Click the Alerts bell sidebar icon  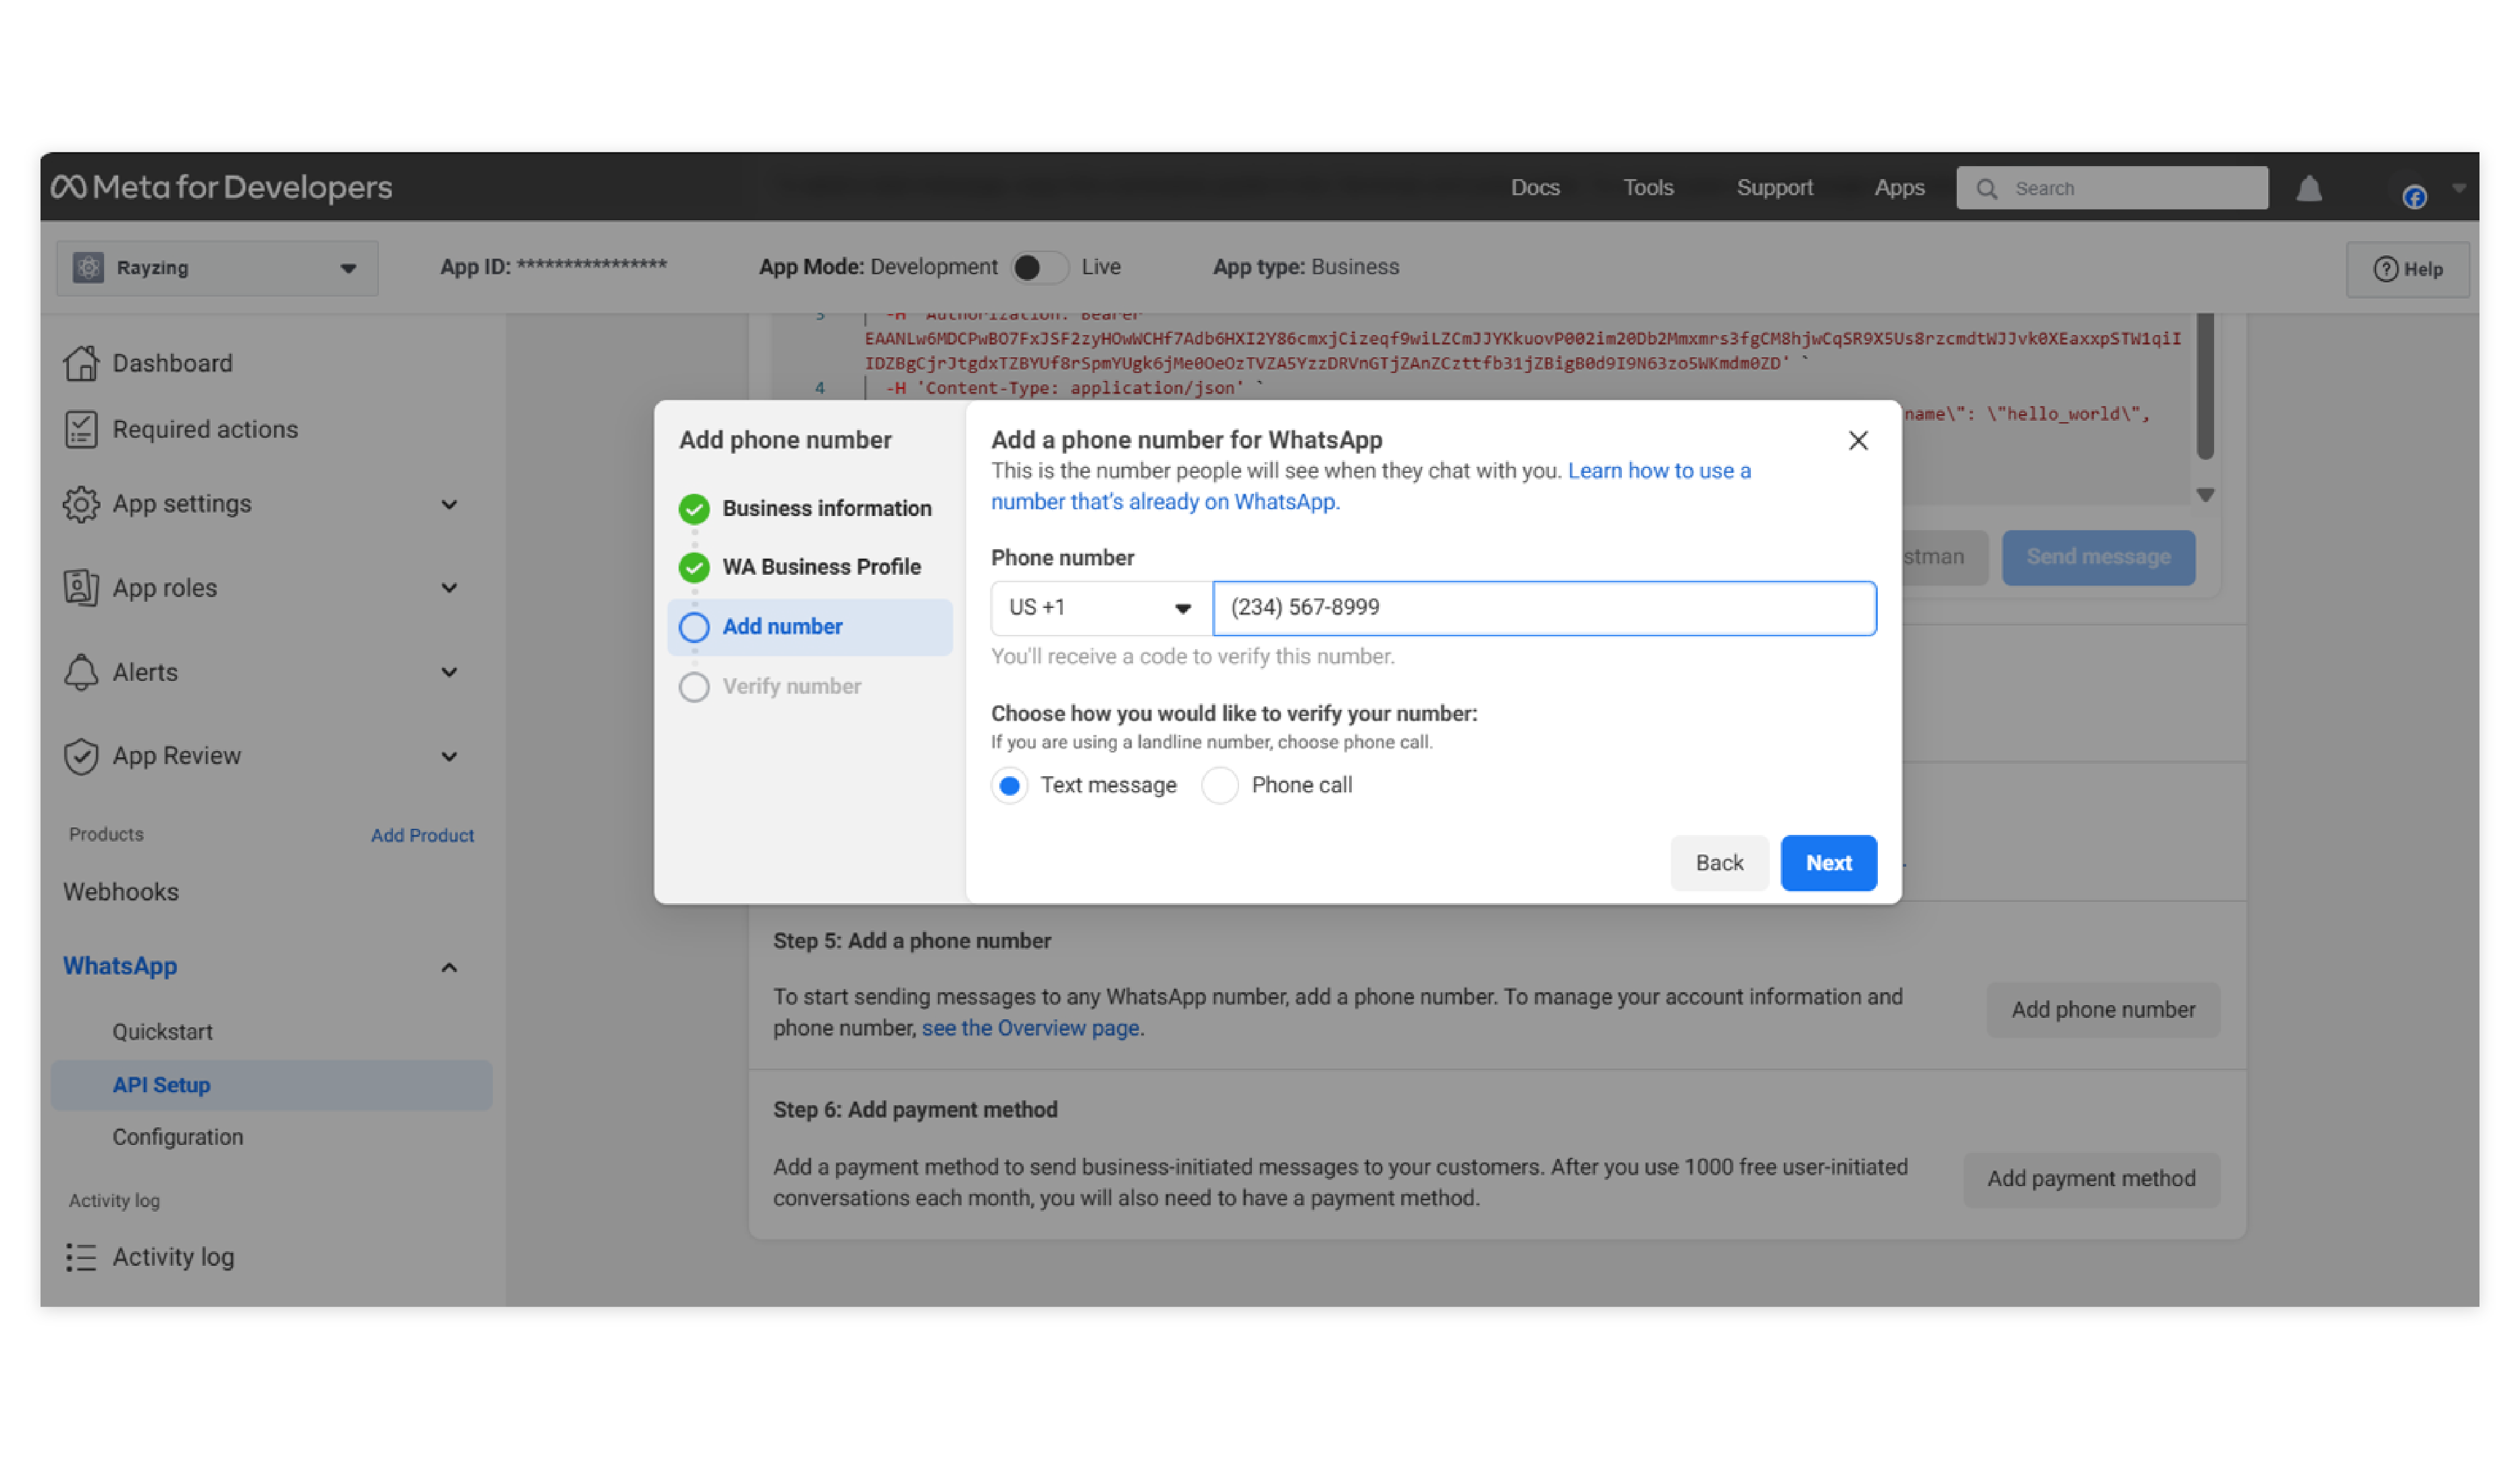click(81, 672)
